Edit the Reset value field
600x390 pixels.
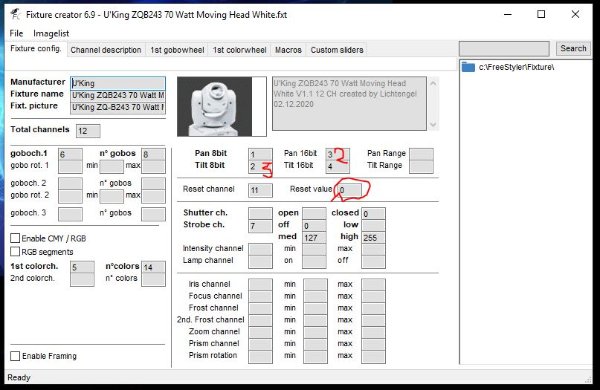348,190
